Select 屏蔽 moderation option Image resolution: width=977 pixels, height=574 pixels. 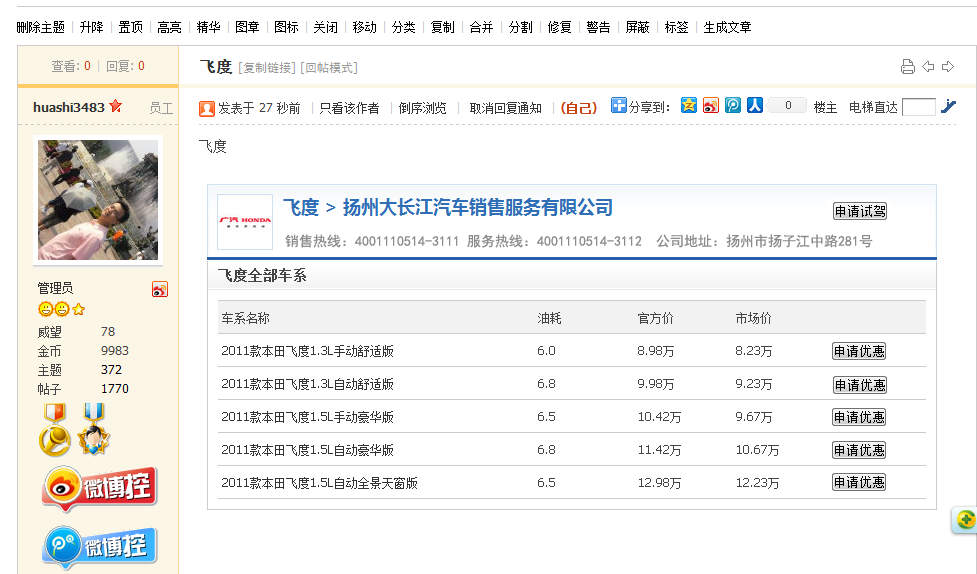[x=637, y=27]
